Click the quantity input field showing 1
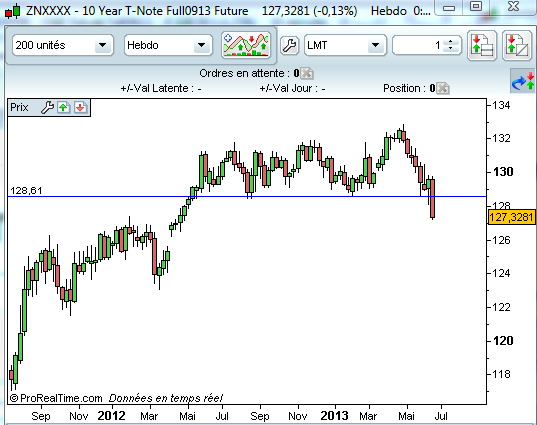537x425 pixels. tap(417, 45)
